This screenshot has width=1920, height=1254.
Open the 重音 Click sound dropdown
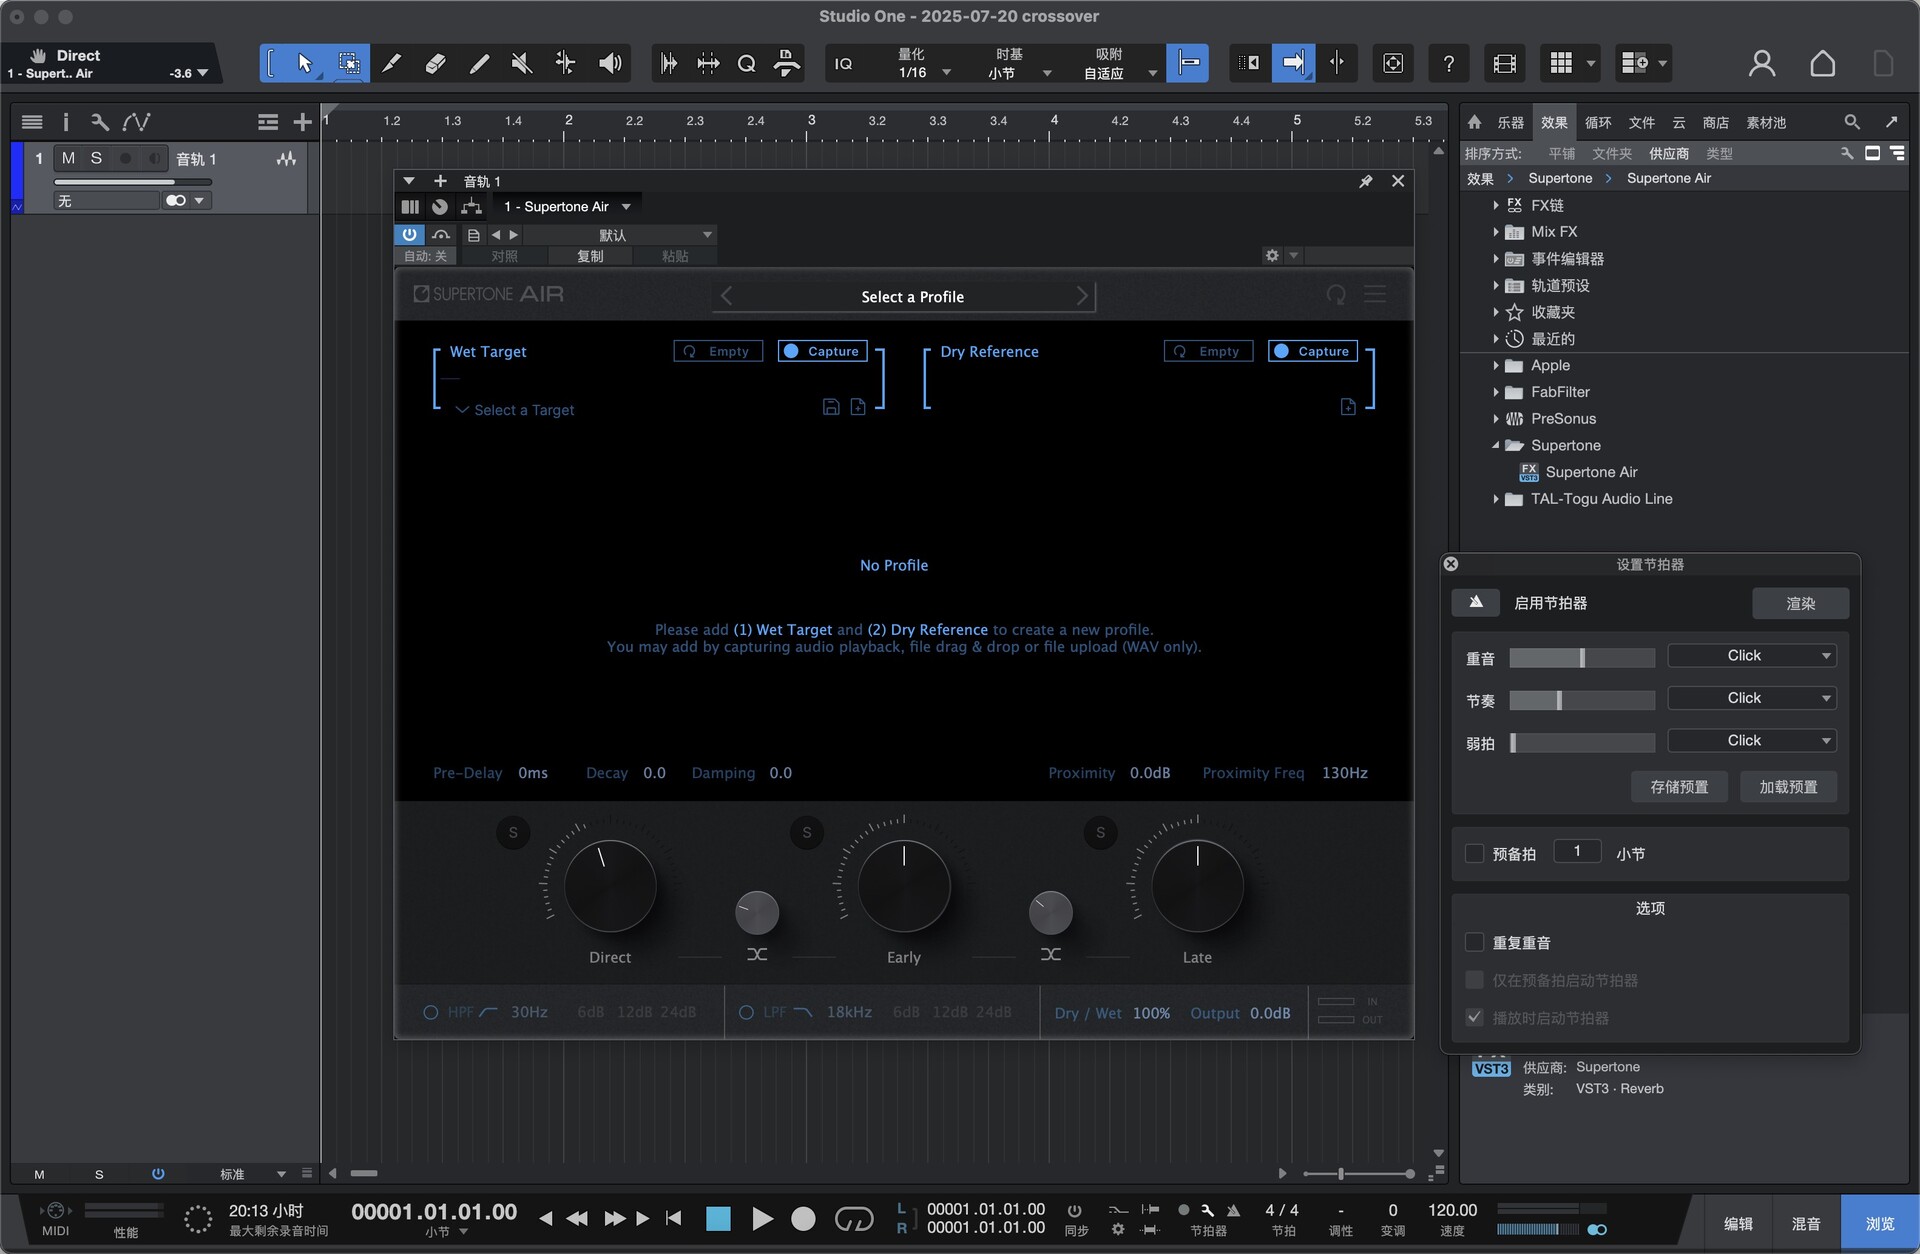coord(1752,655)
